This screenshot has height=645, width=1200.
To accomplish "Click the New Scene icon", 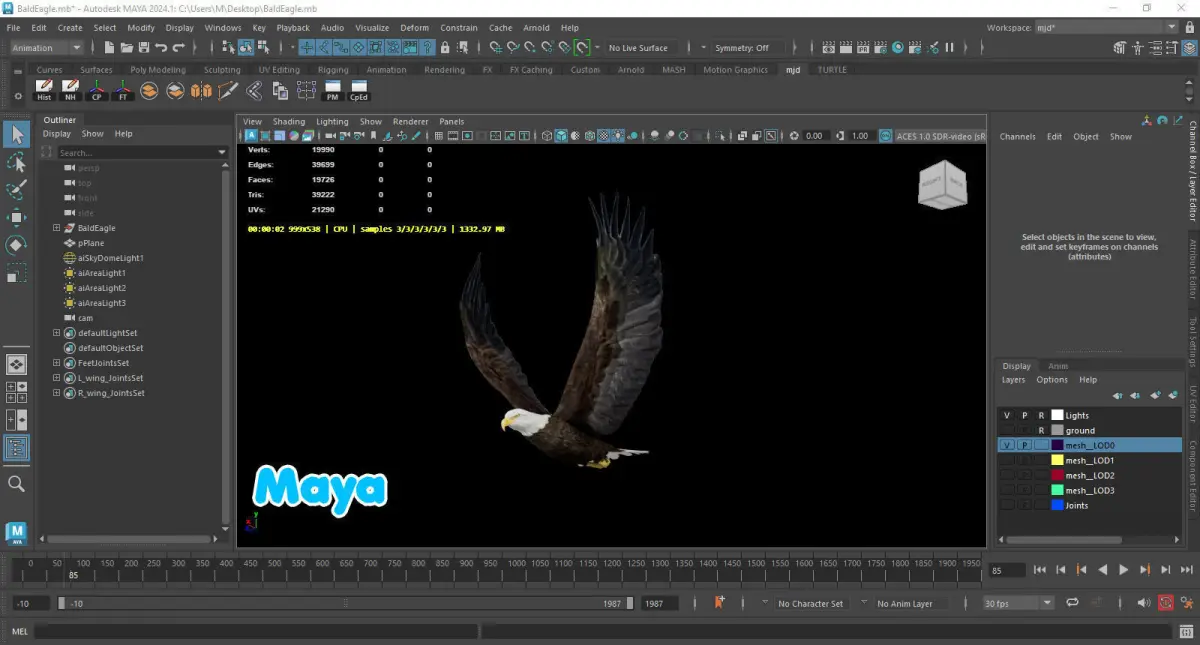I will pyautogui.click(x=109, y=47).
